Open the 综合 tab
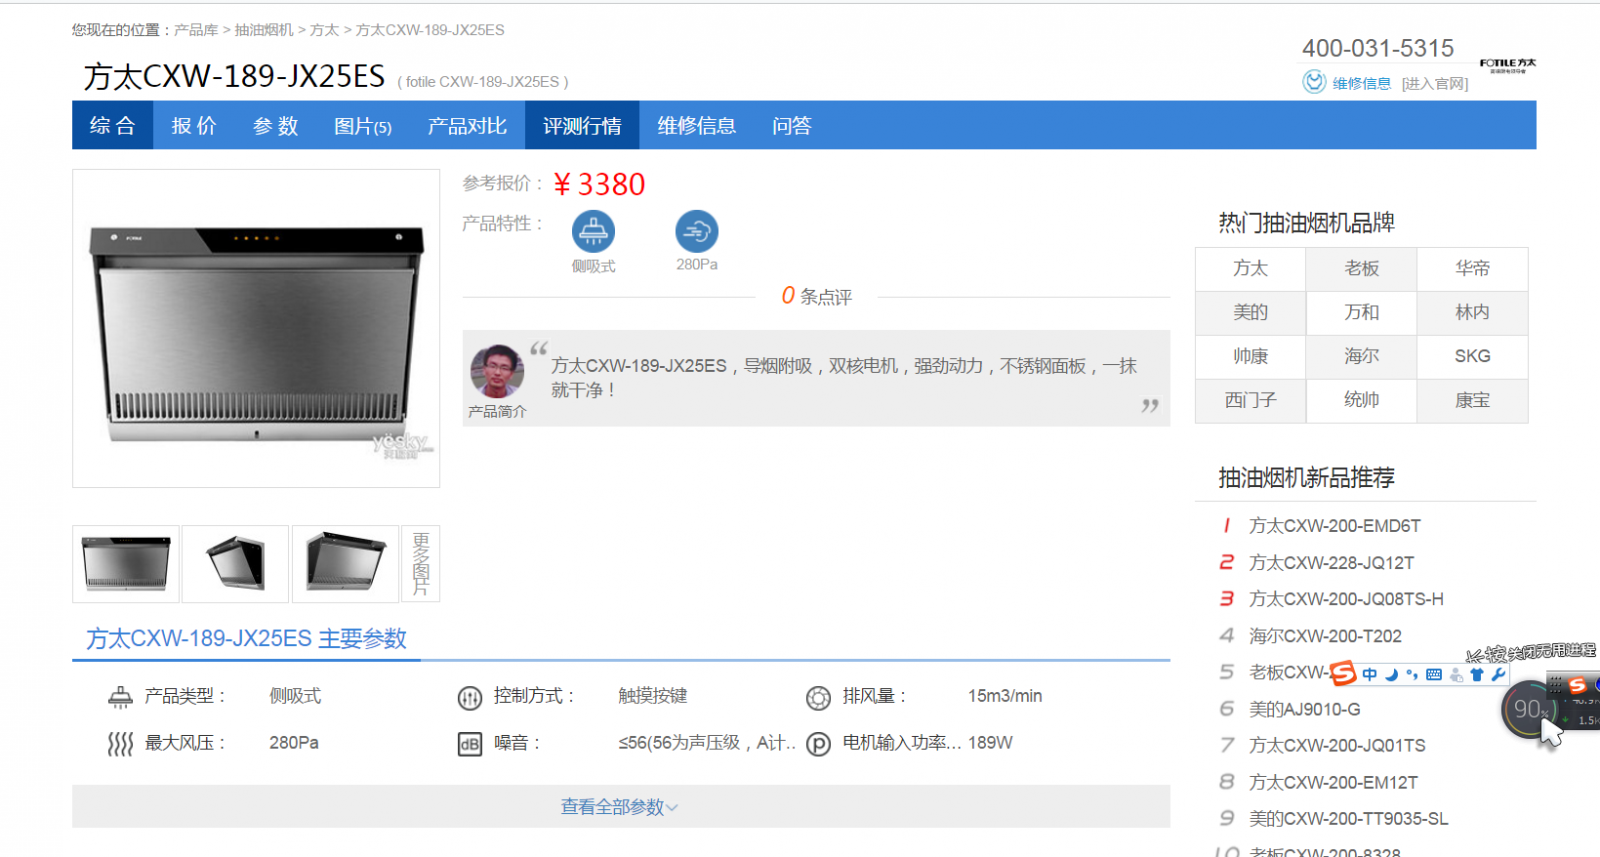The width and height of the screenshot is (1600, 857). point(112,125)
